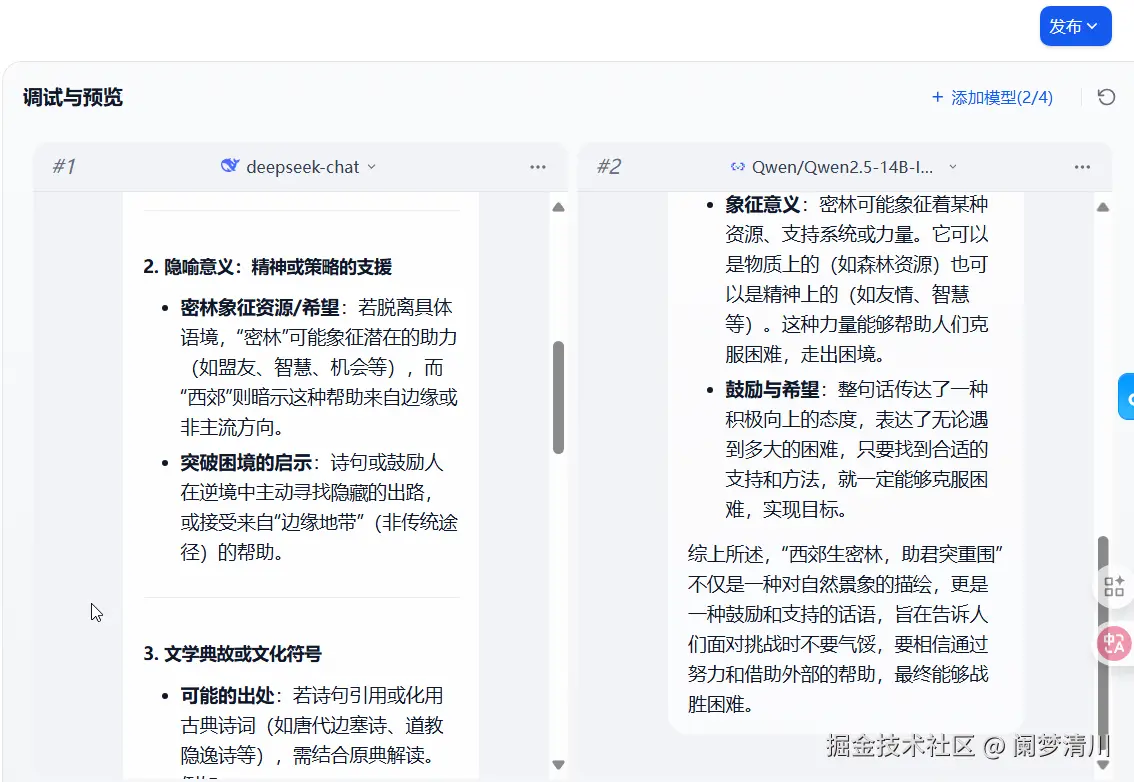
Task: Click the plus icon beside 添加模型
Action: tap(938, 97)
